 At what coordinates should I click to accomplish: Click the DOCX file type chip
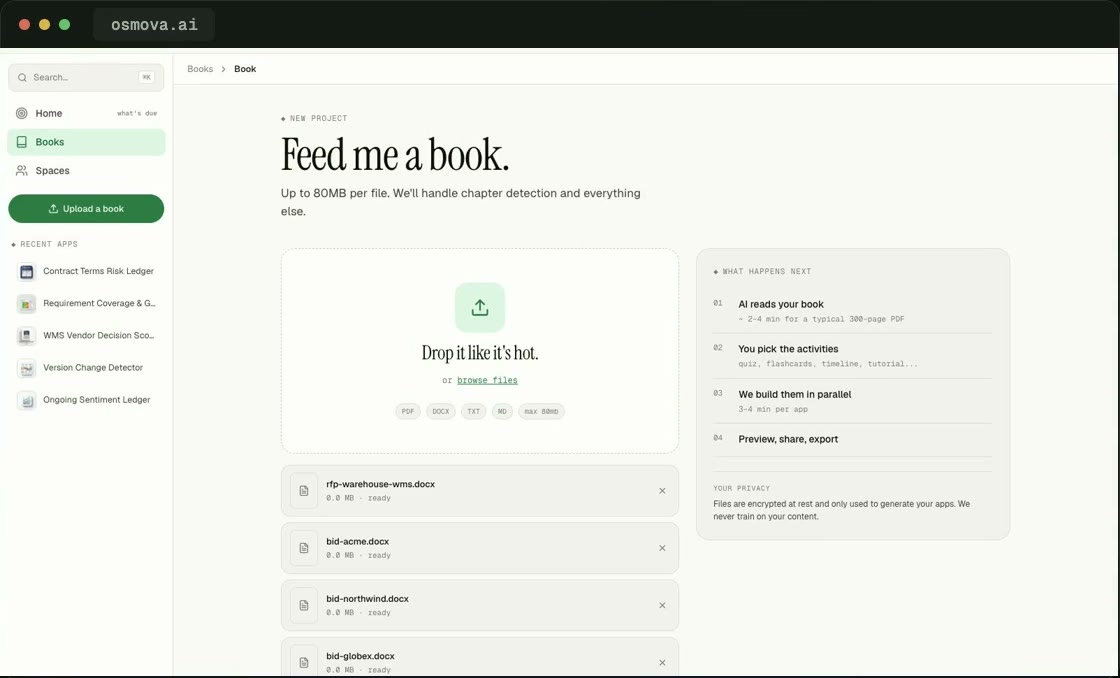(441, 412)
